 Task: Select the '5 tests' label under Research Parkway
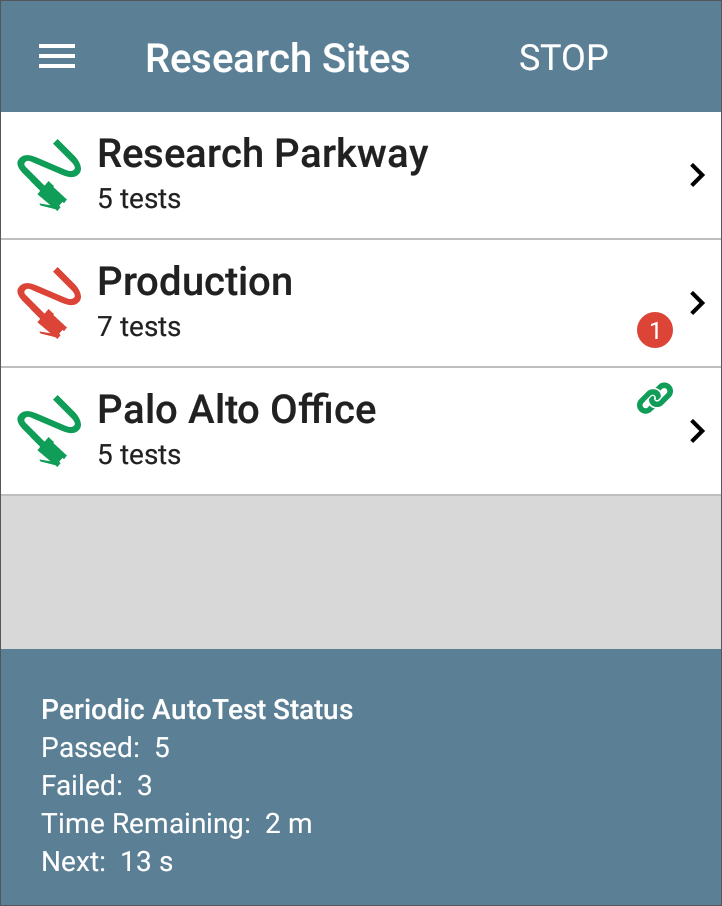[139, 199]
